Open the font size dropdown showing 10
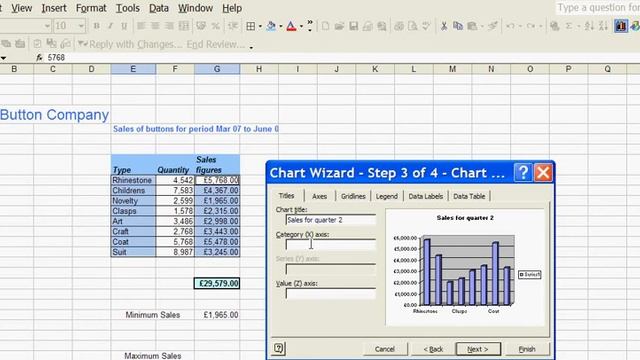 click(x=81, y=26)
